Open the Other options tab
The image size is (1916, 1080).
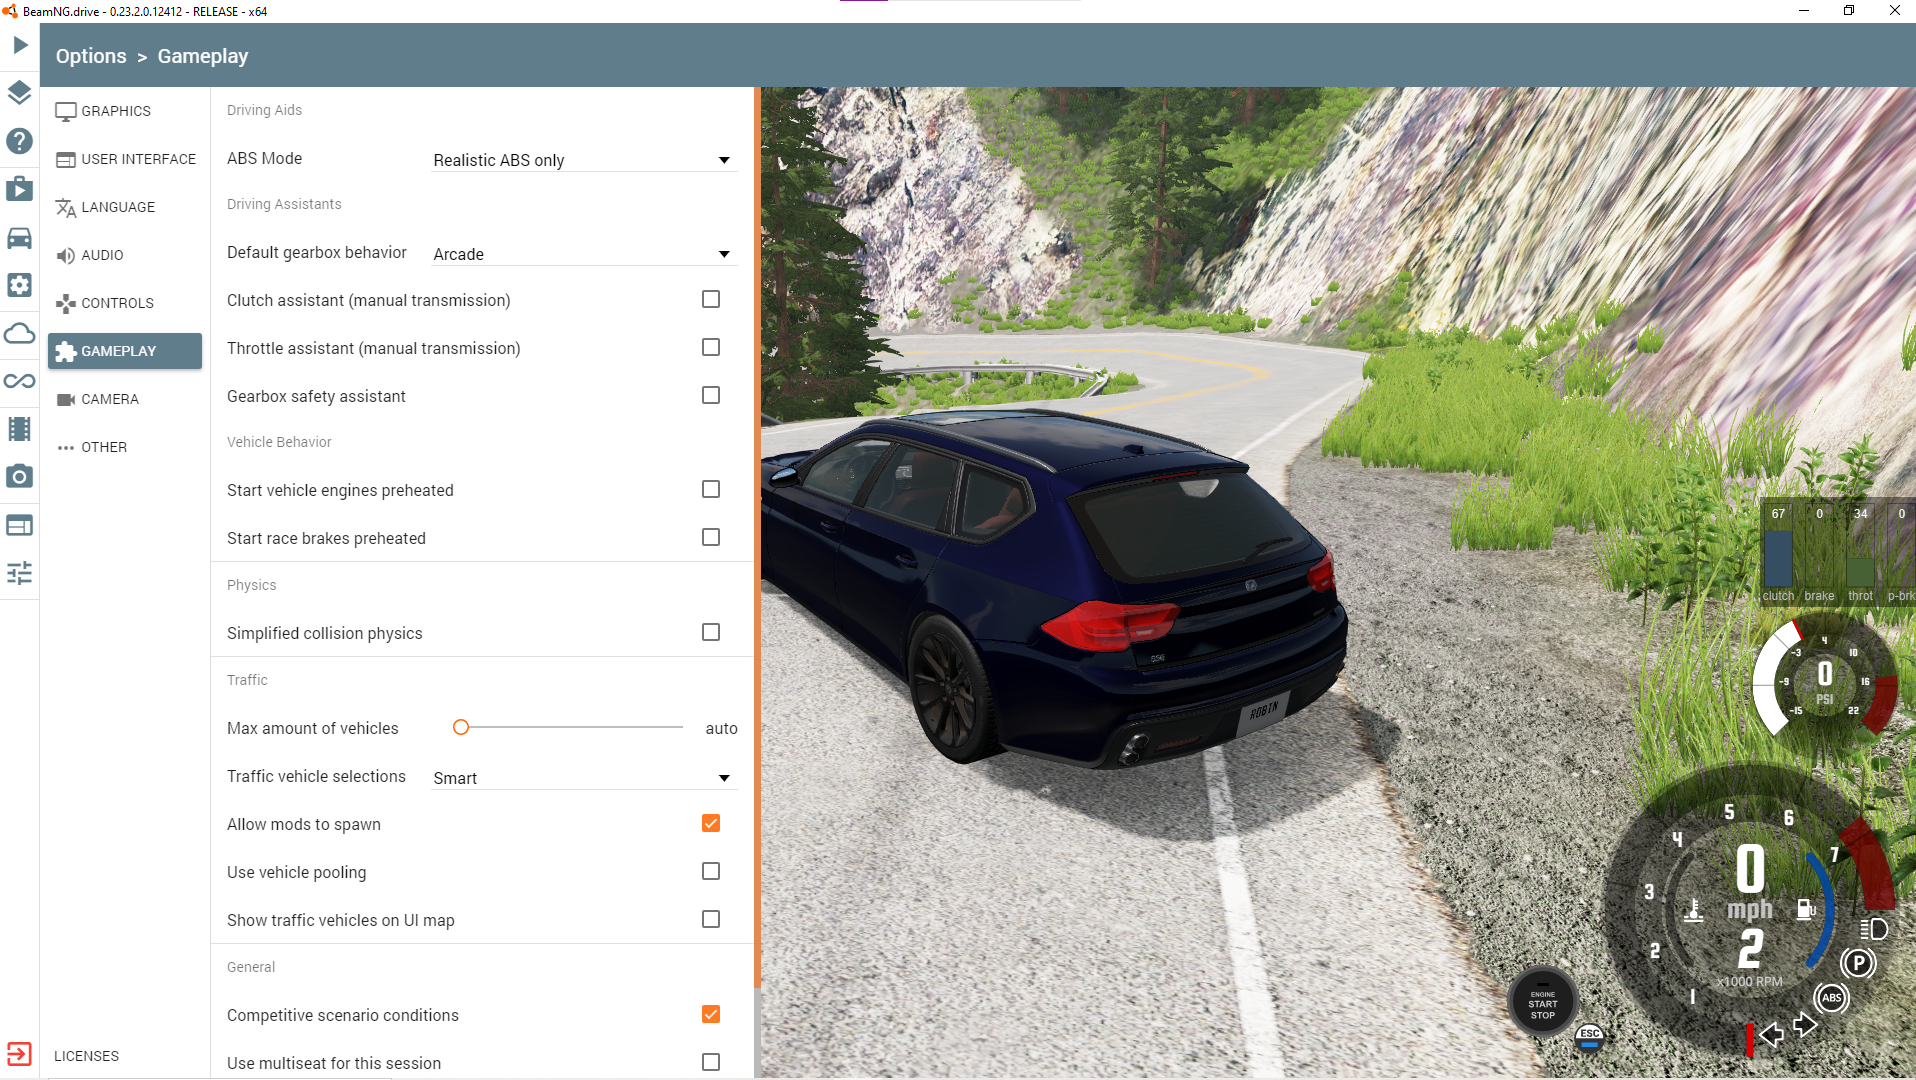pos(125,447)
